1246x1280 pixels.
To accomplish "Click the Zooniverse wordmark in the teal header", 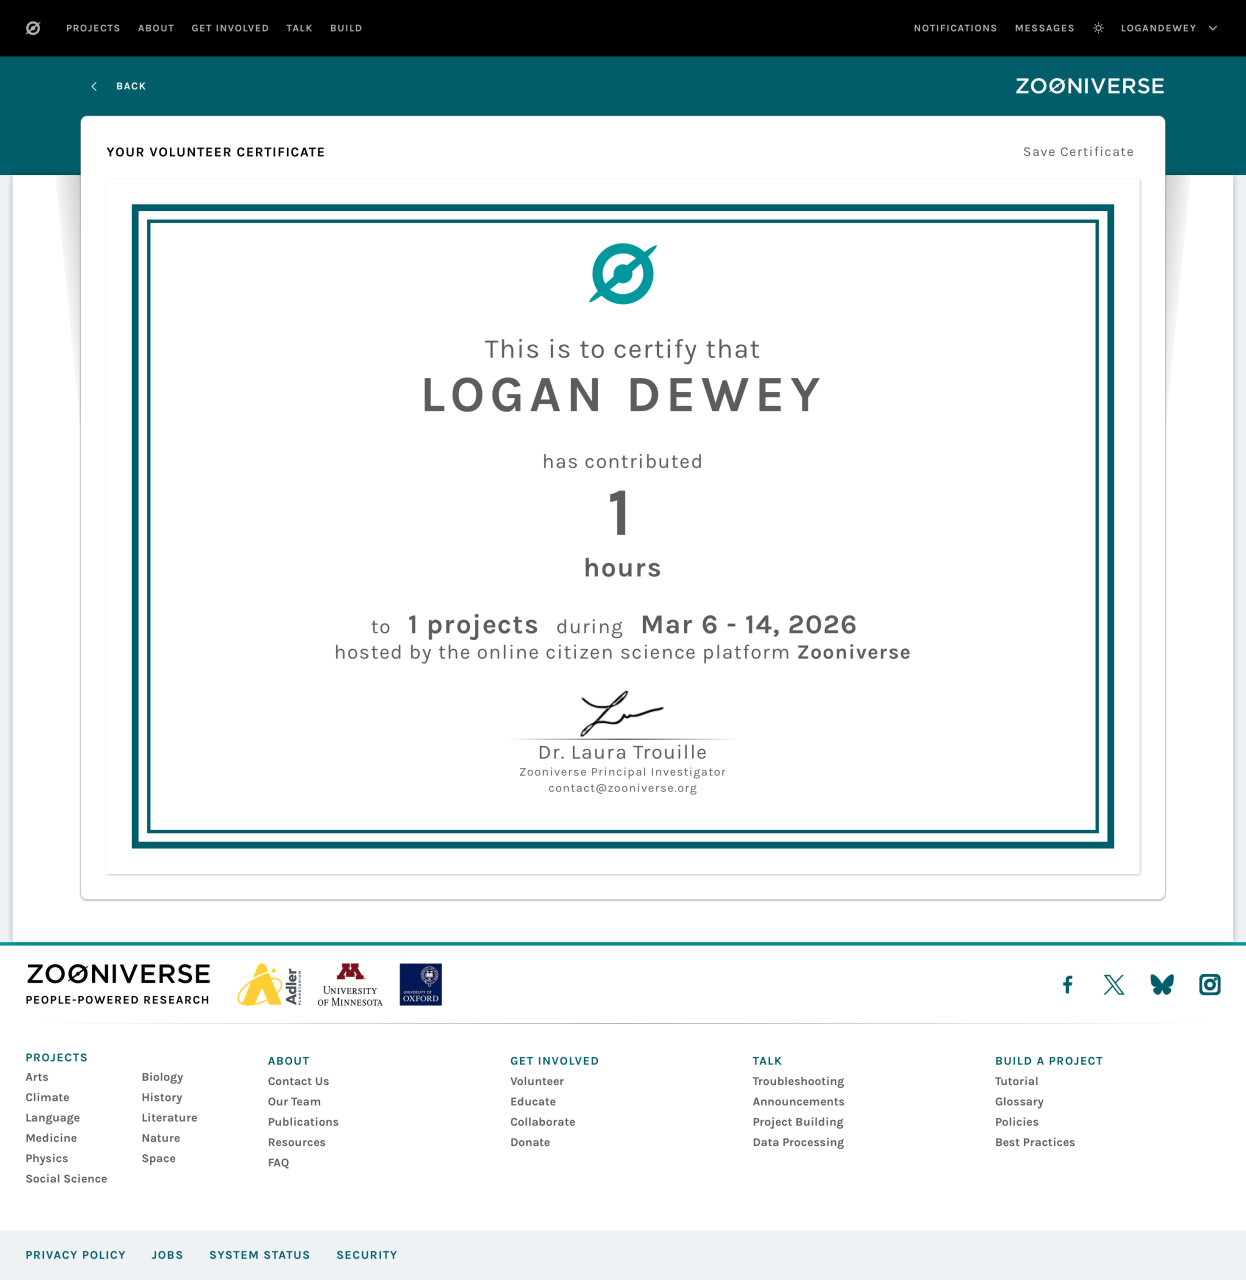I will tap(1090, 86).
